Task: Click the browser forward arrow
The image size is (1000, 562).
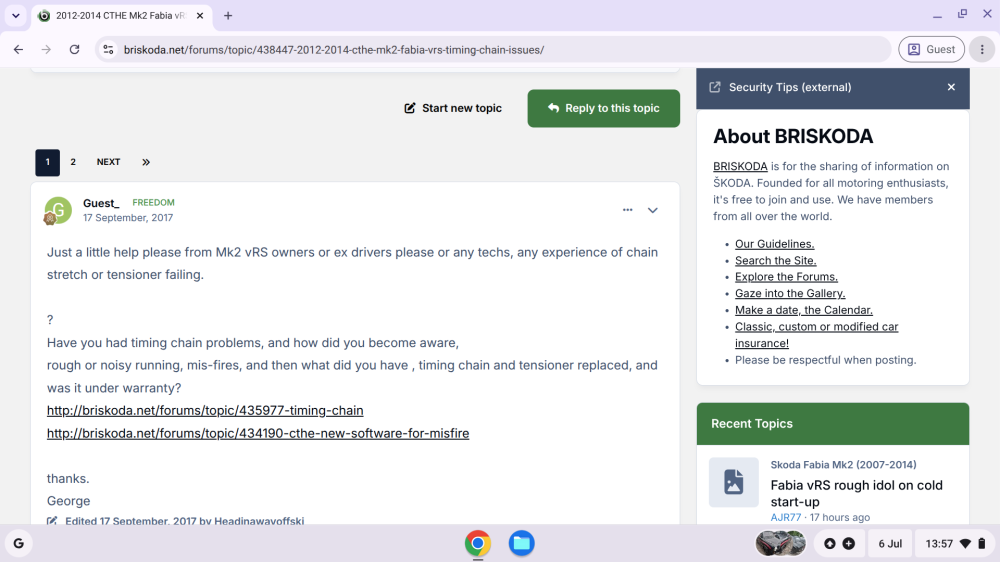Action: pos(46,49)
